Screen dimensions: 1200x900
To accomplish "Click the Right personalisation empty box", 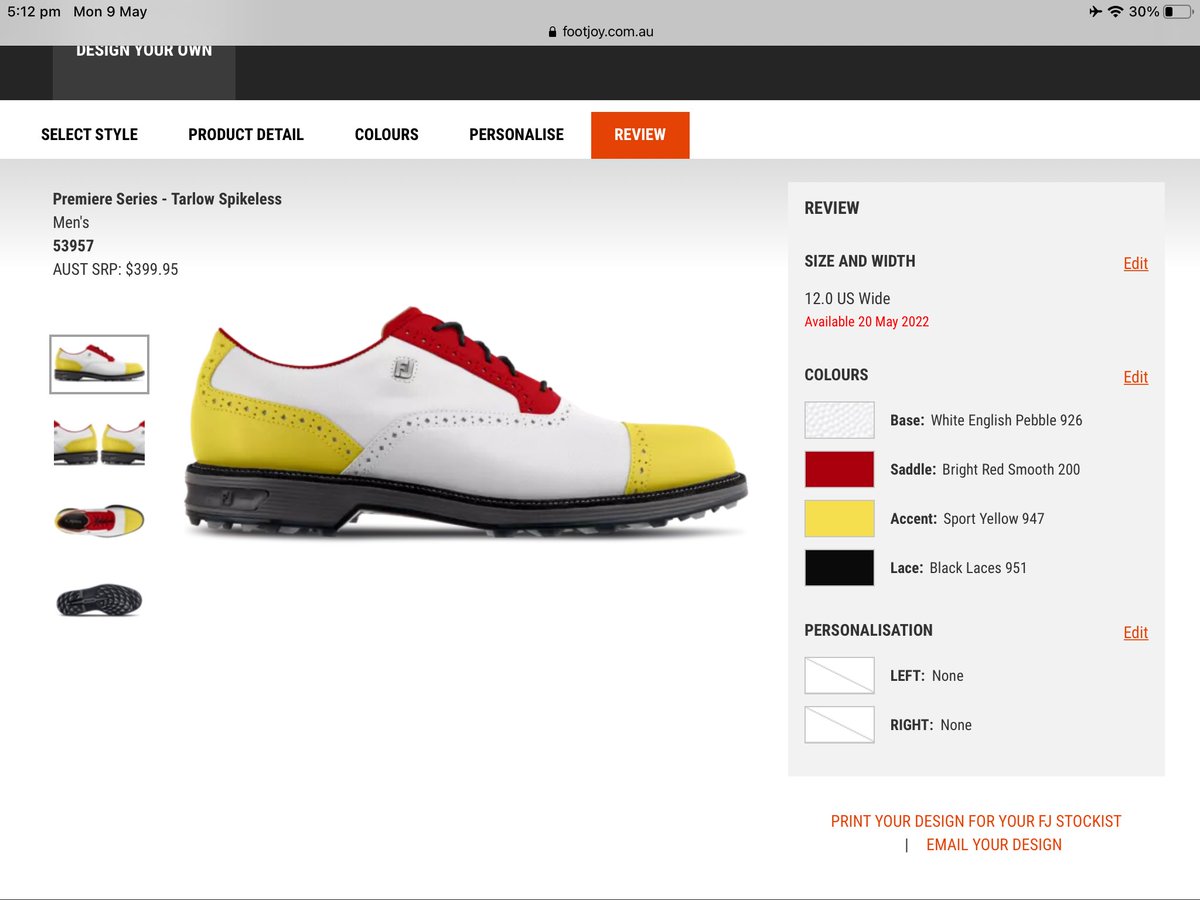I will pyautogui.click(x=839, y=724).
